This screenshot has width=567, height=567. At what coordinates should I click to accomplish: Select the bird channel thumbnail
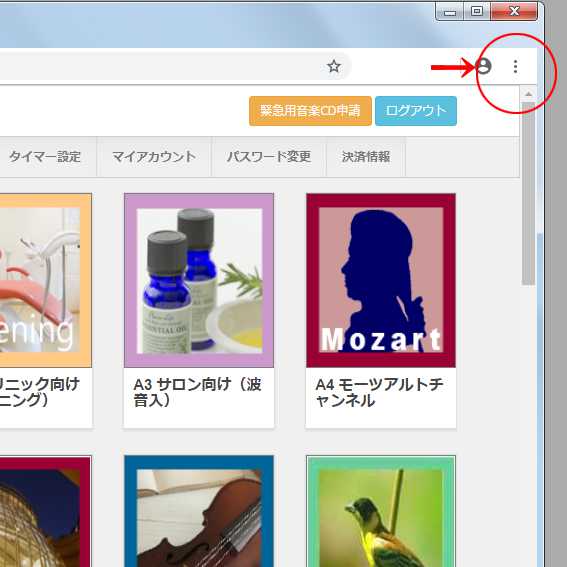click(381, 511)
